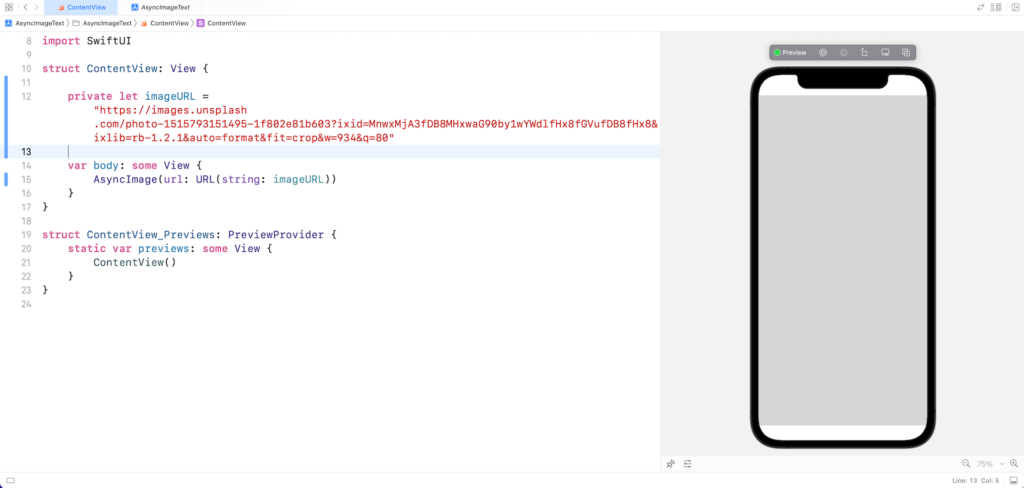1024x488 pixels.
Task: Go forward in editor history
Action: pyautogui.click(x=37, y=7)
